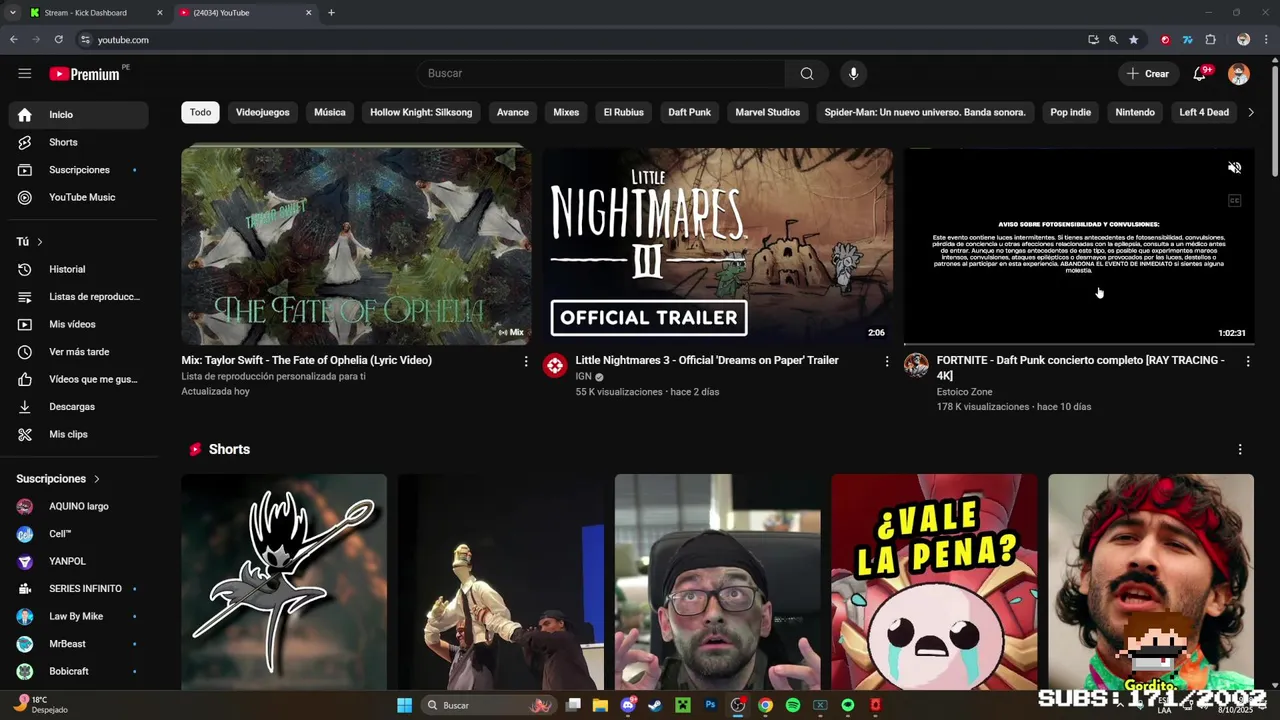
Task: Open the IGN channel avatar
Action: click(x=555, y=365)
